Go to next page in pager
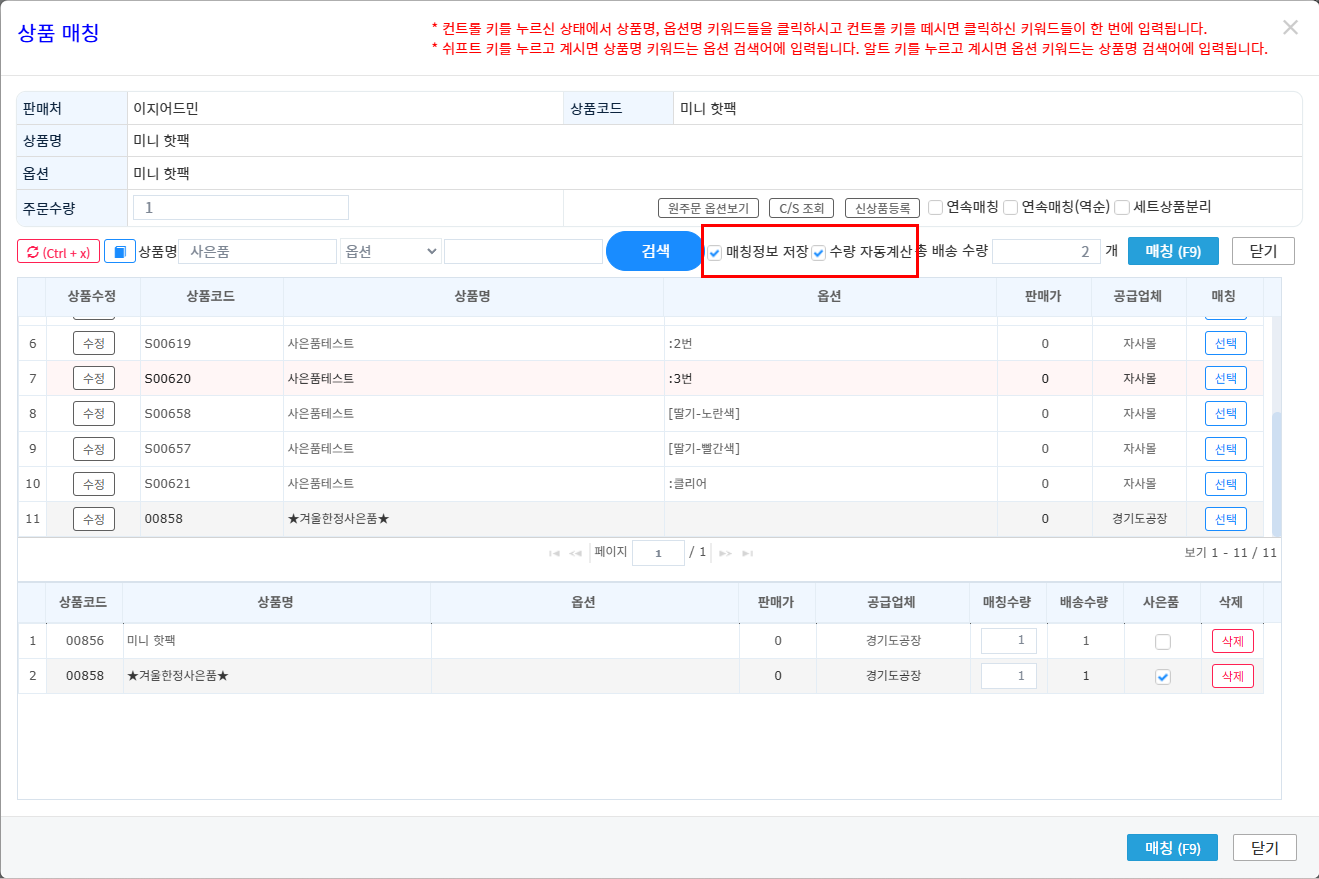Screen dimensions: 1319x879 tap(725, 553)
